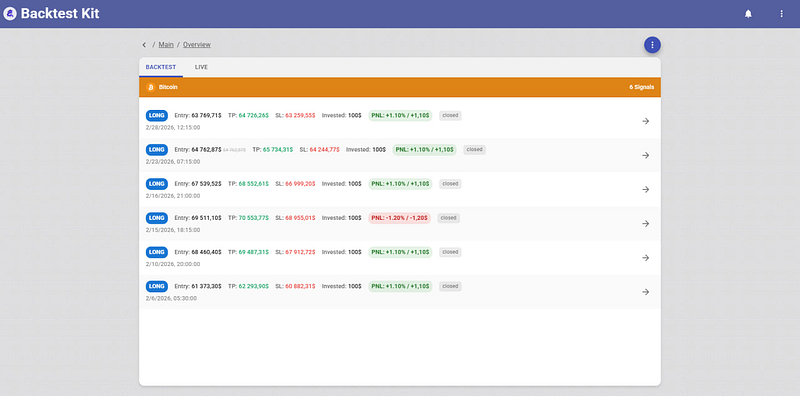Click the date 2/28/2026, 12:15:00
This screenshot has width=800, height=396.
click(173, 128)
